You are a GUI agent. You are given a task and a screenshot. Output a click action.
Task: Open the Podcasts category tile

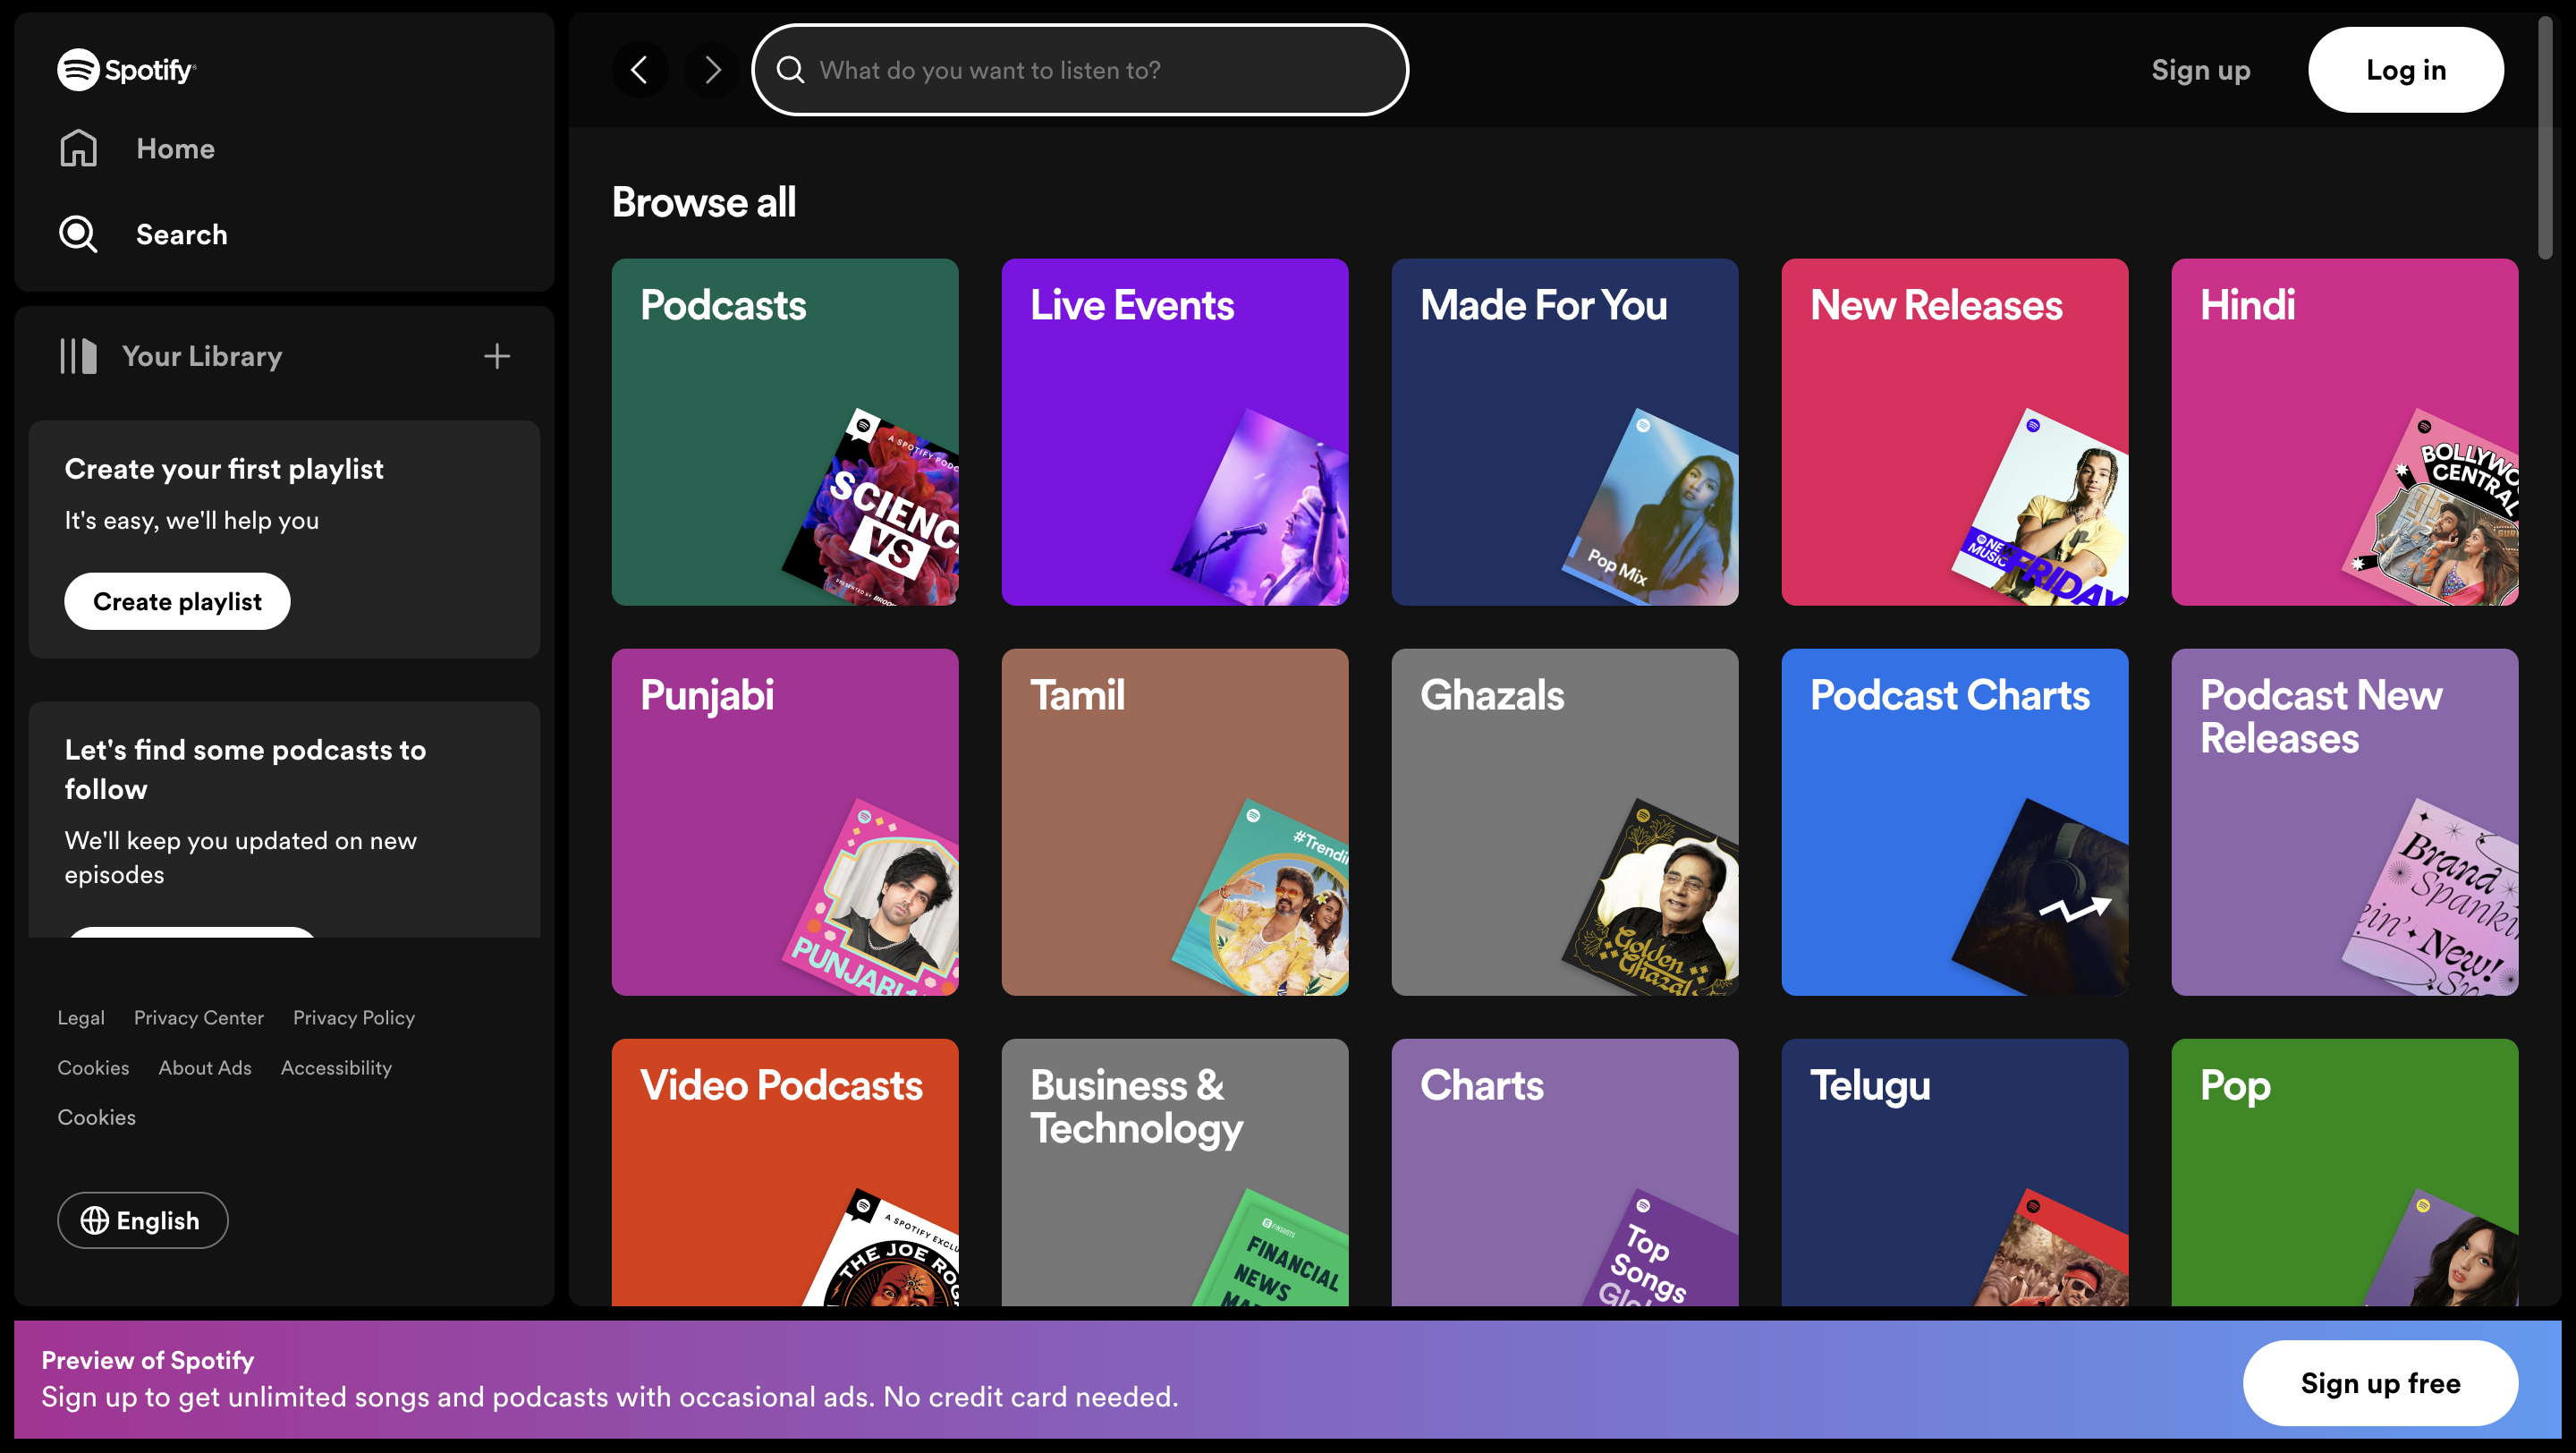(784, 432)
